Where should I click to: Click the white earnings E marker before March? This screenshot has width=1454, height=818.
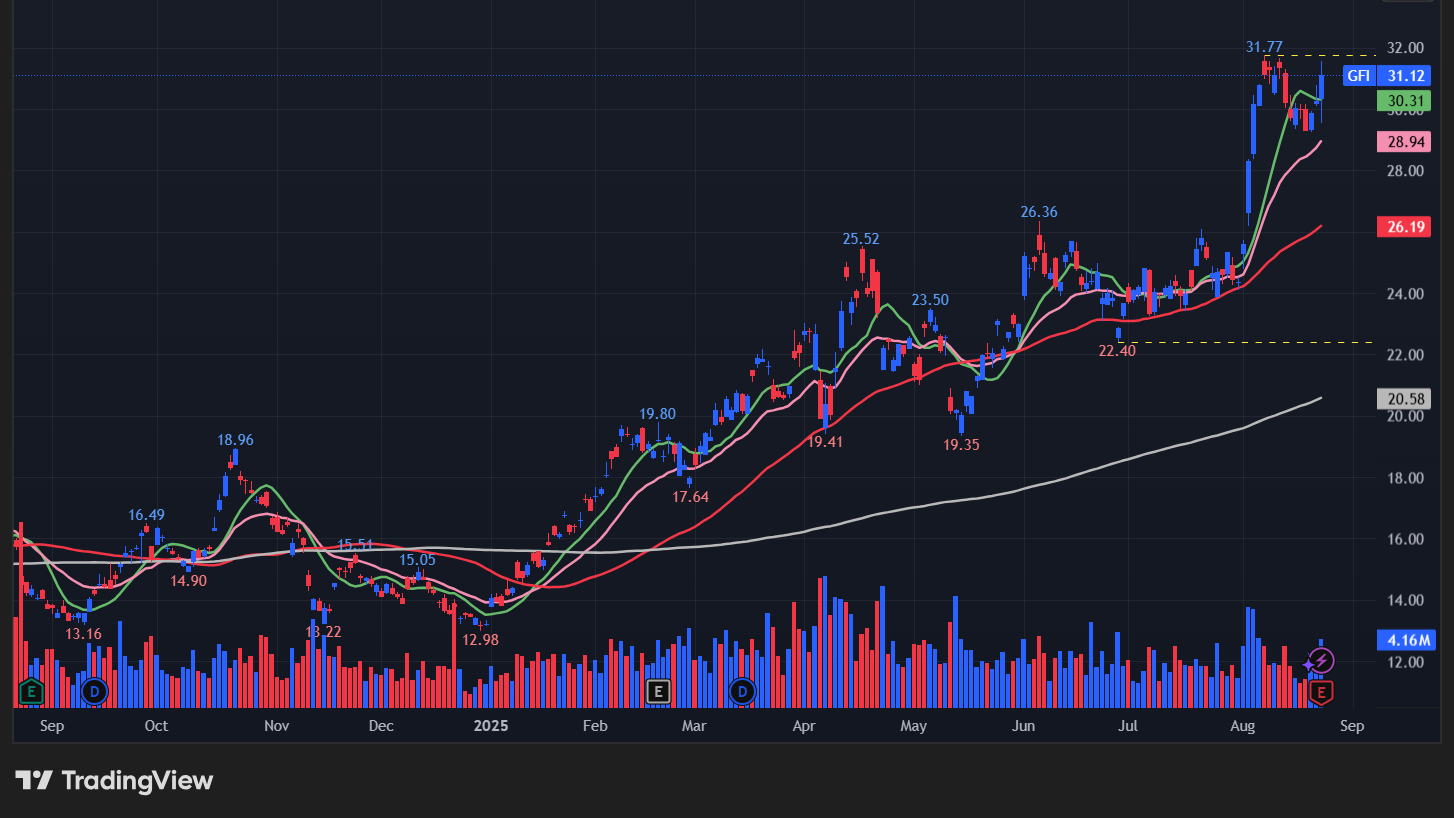[658, 690]
